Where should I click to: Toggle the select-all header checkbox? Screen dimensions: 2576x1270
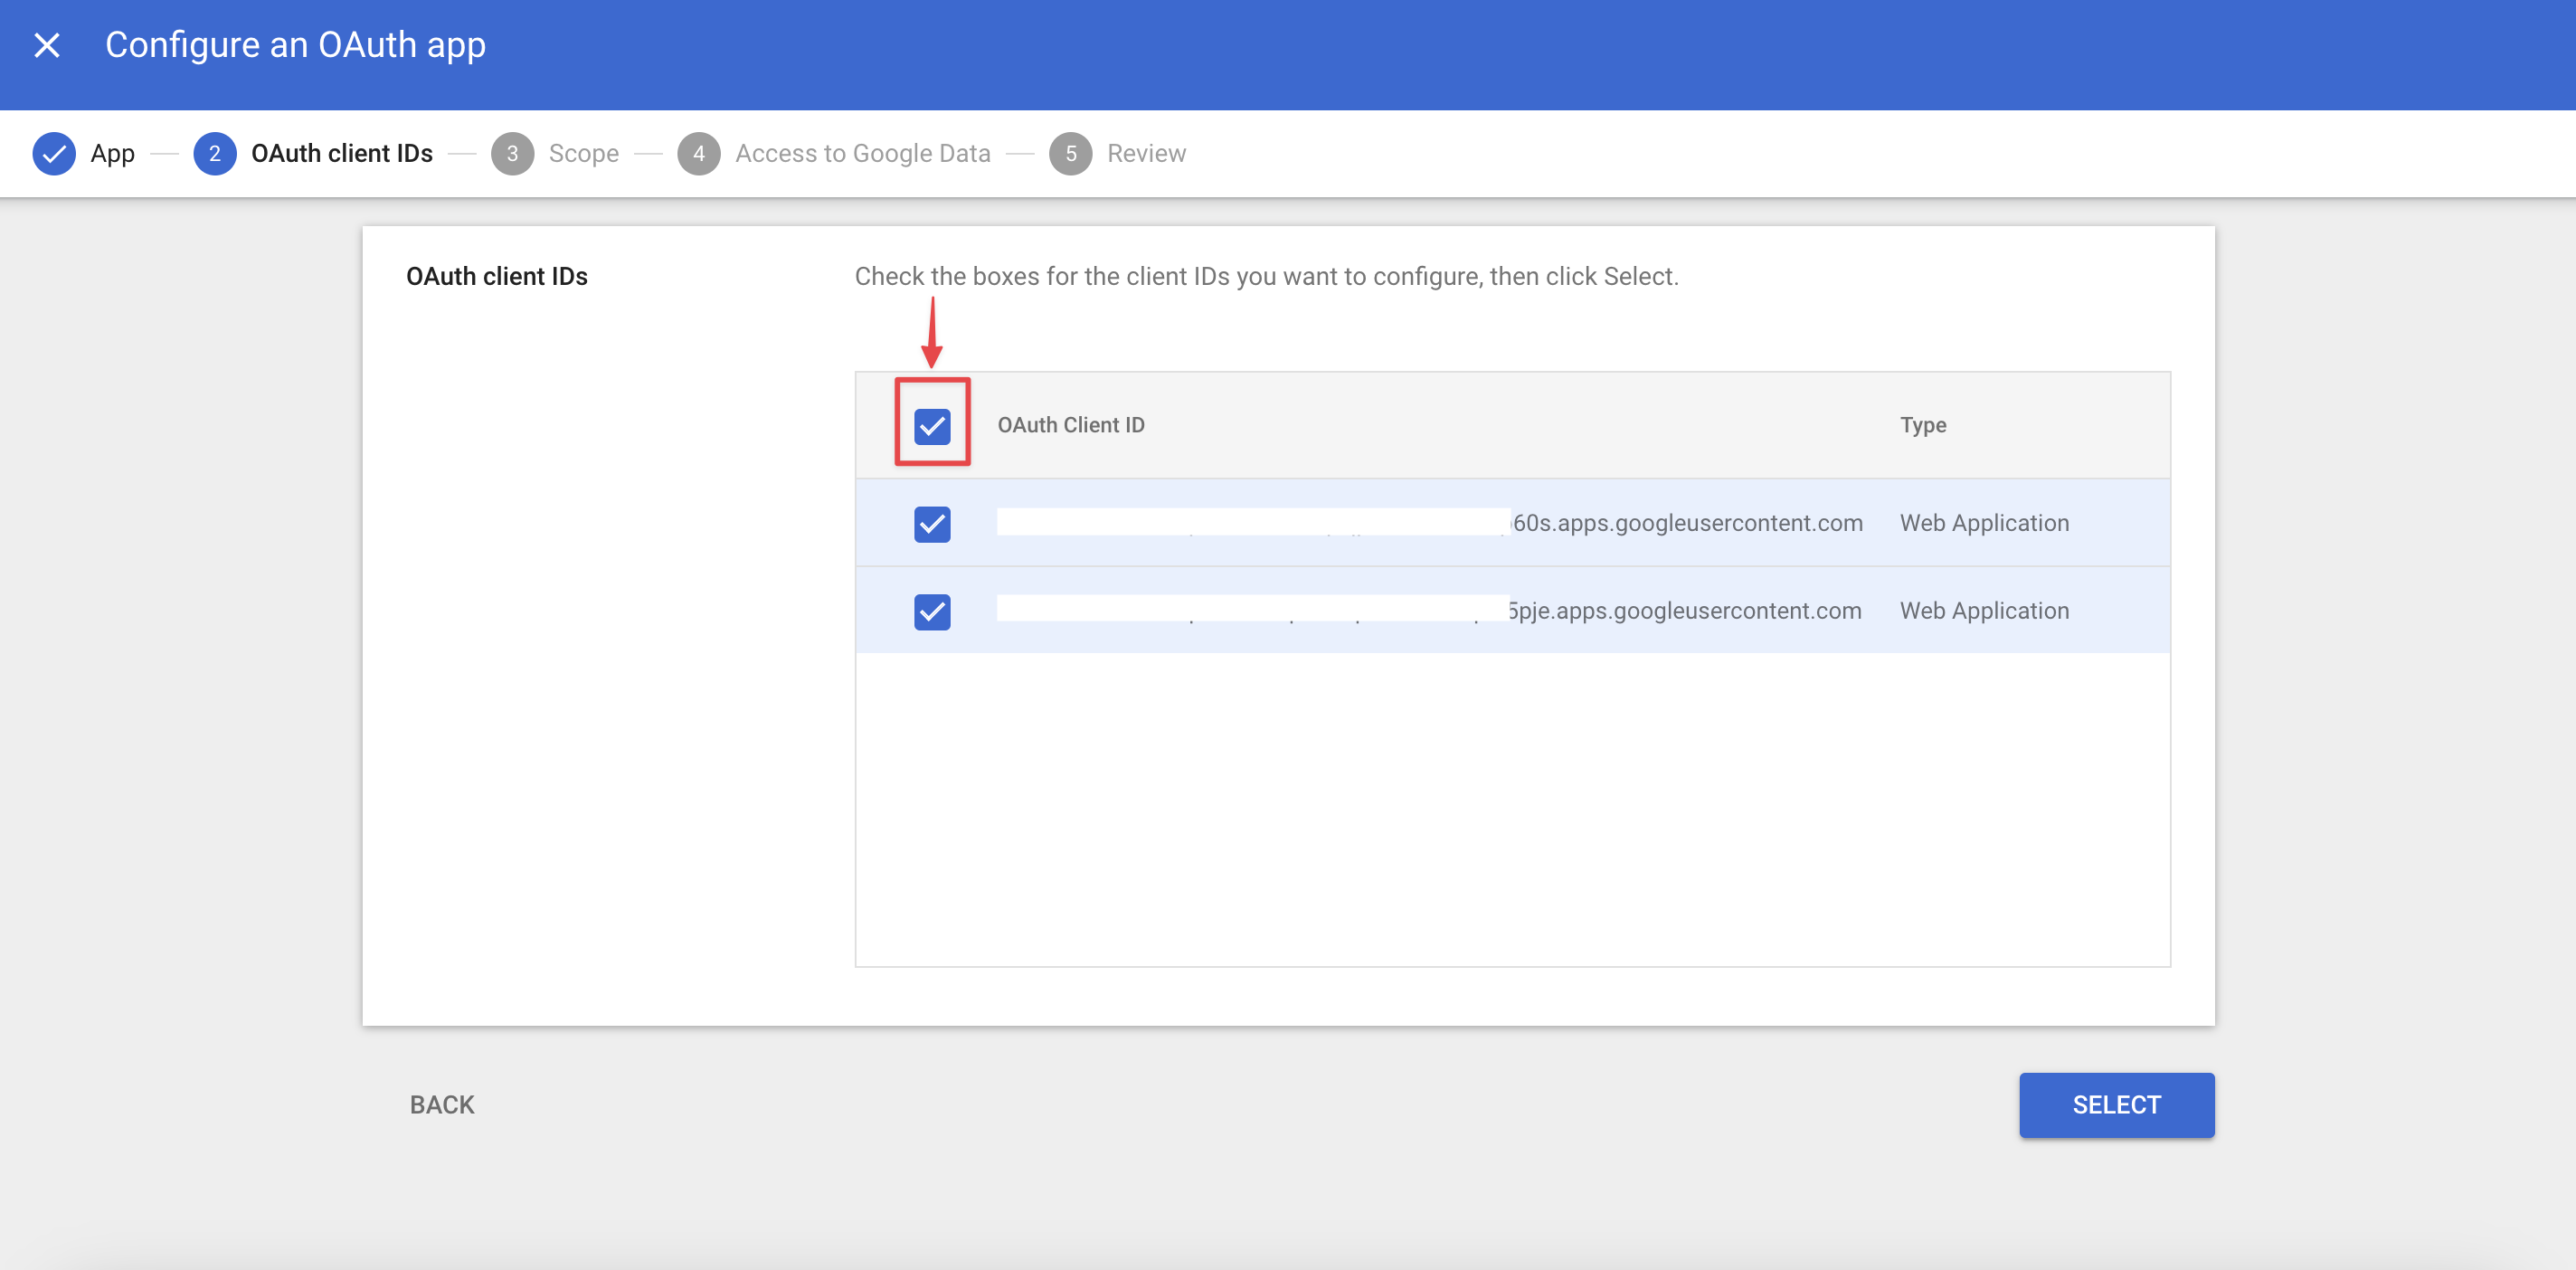point(932,426)
